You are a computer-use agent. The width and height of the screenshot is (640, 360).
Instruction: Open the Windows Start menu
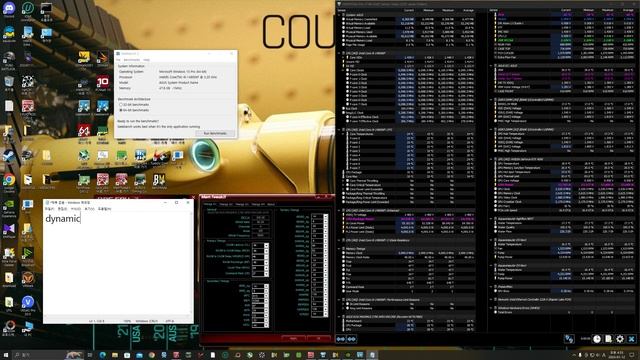[6, 355]
